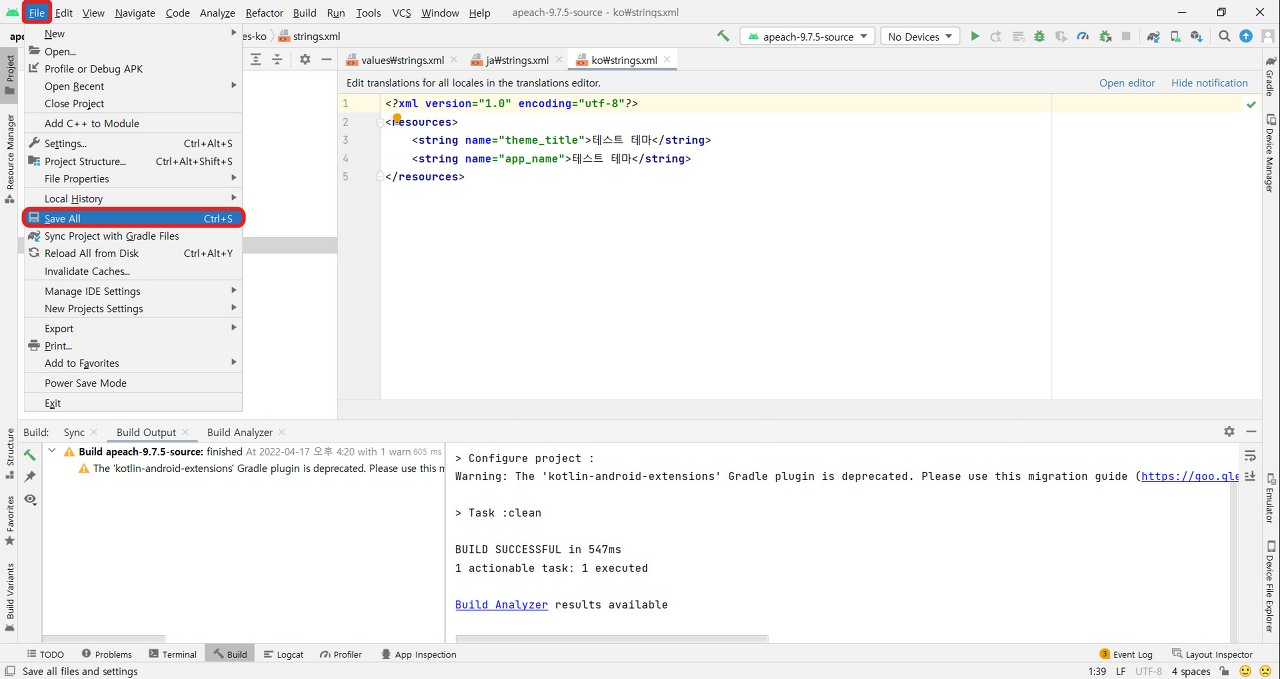Switch to the values\strings.xml editor tab
This screenshot has width=1280, height=679.
402,60
